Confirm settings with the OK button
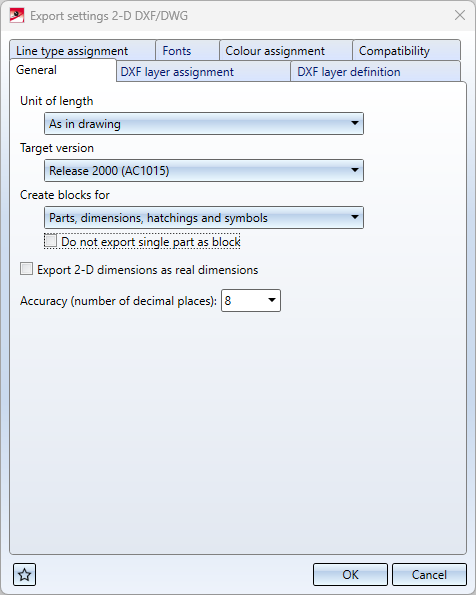 (x=350, y=575)
